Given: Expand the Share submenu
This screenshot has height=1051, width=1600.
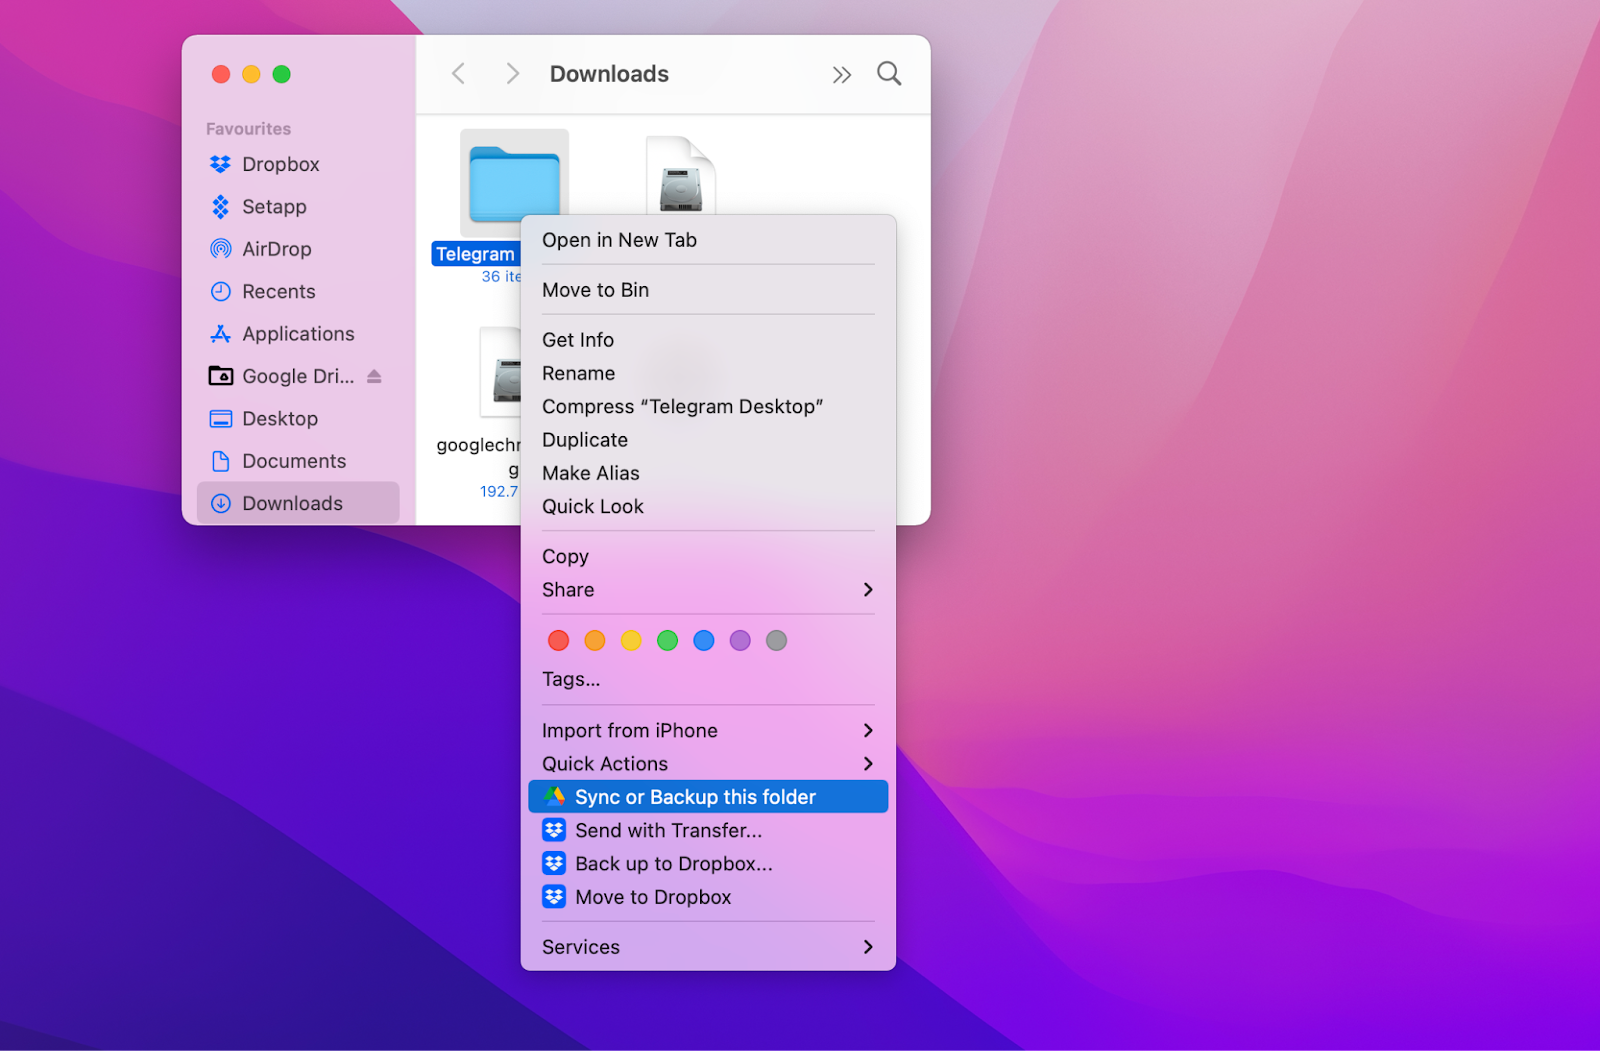Looking at the screenshot, I should coord(867,590).
